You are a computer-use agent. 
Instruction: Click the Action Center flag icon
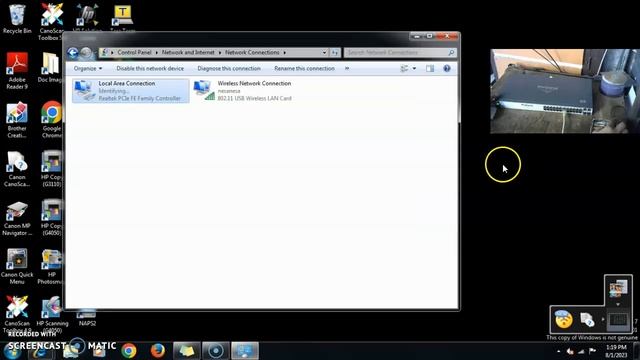[592, 351]
